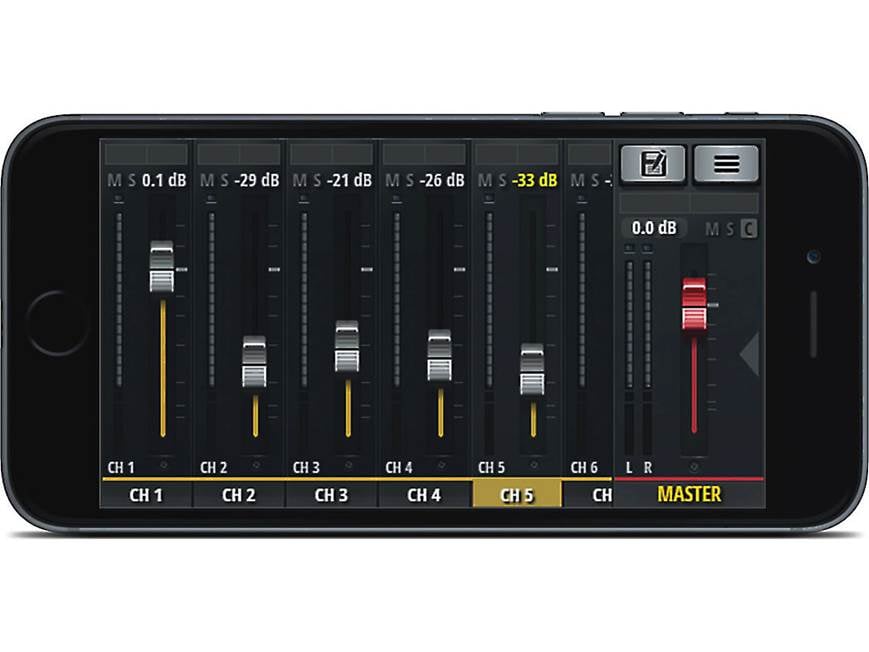Tap the 0.0 dB master level display
Screen dimensions: 869x652
(x=654, y=228)
